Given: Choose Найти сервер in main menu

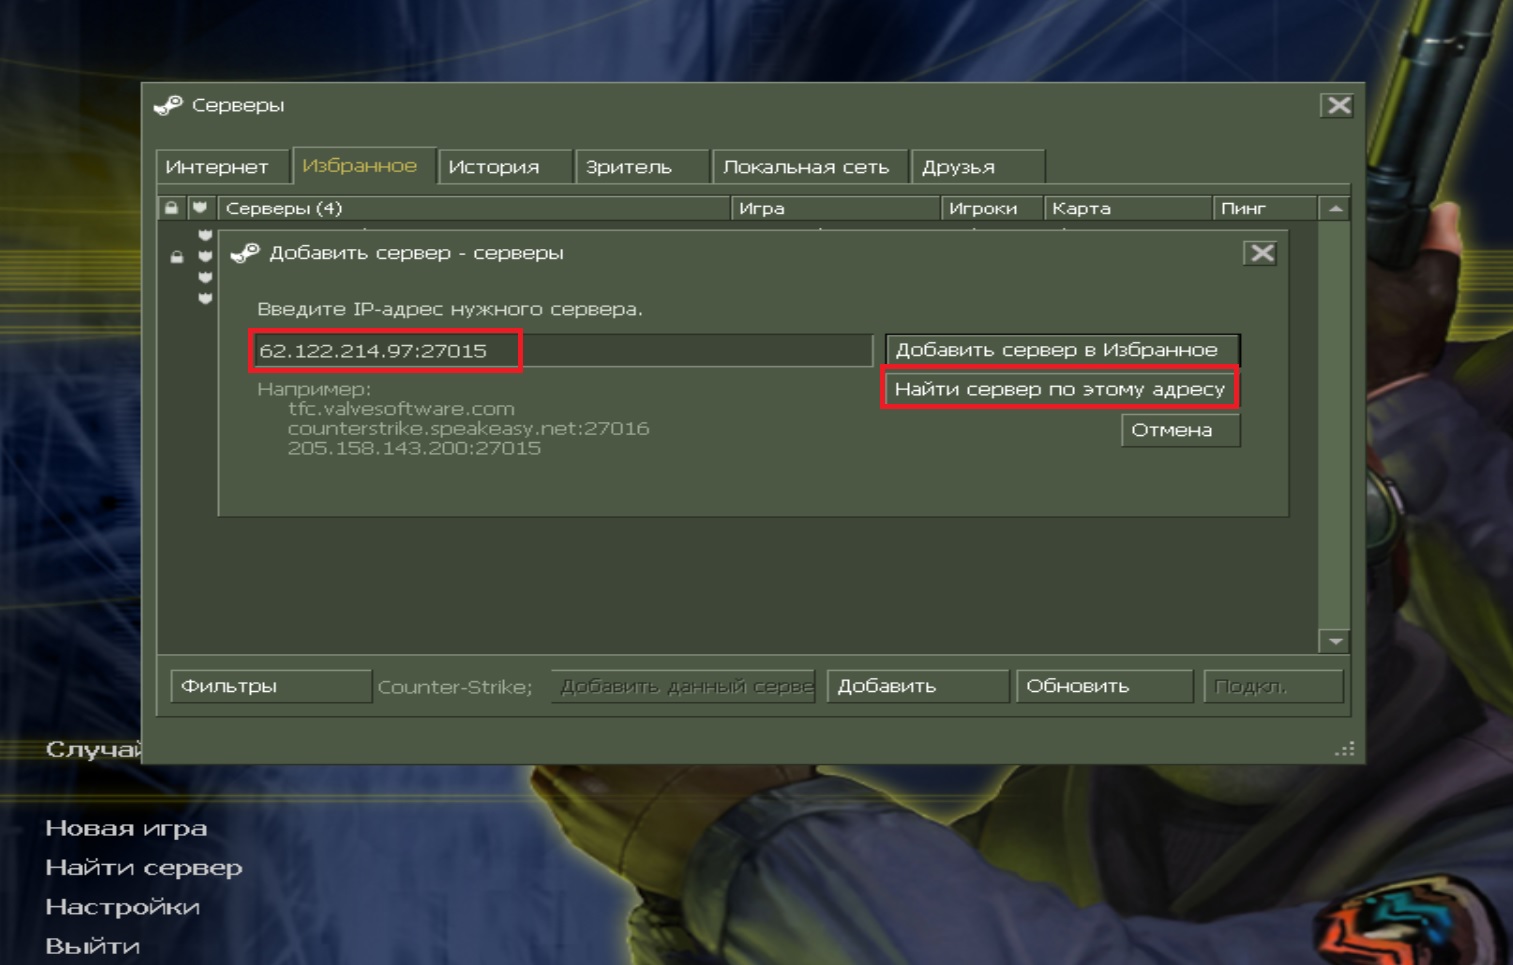Looking at the screenshot, I should tap(144, 867).
